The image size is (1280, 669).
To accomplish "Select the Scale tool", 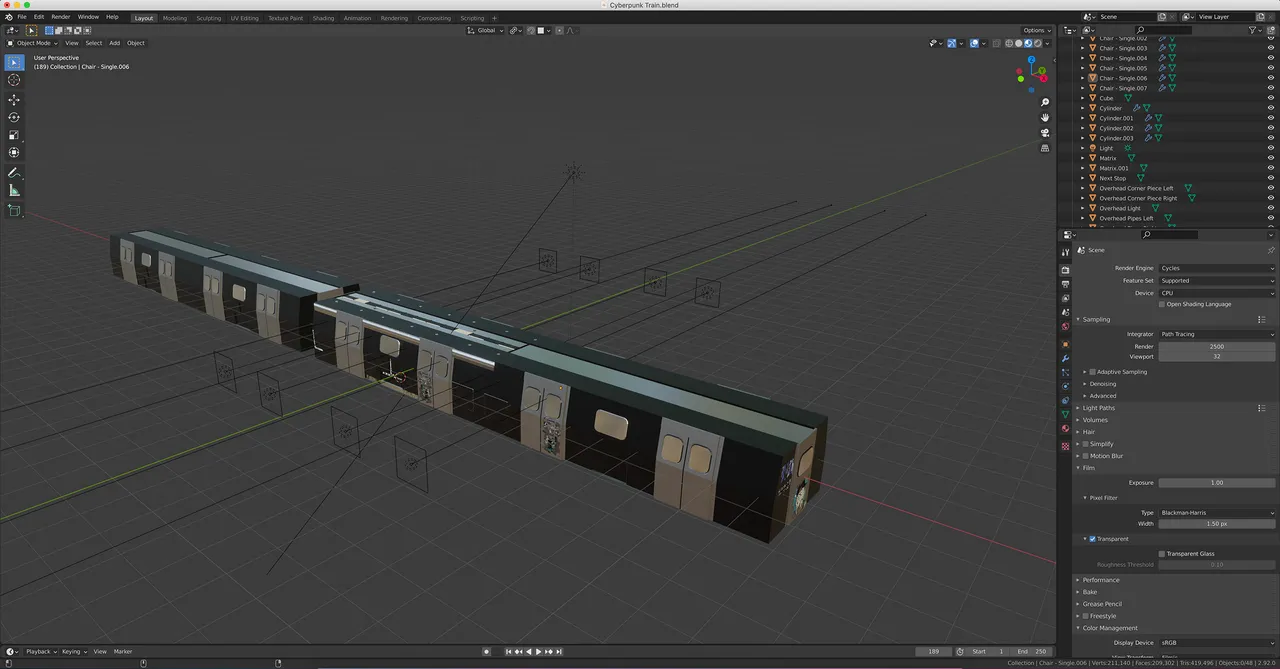I will 14,135.
